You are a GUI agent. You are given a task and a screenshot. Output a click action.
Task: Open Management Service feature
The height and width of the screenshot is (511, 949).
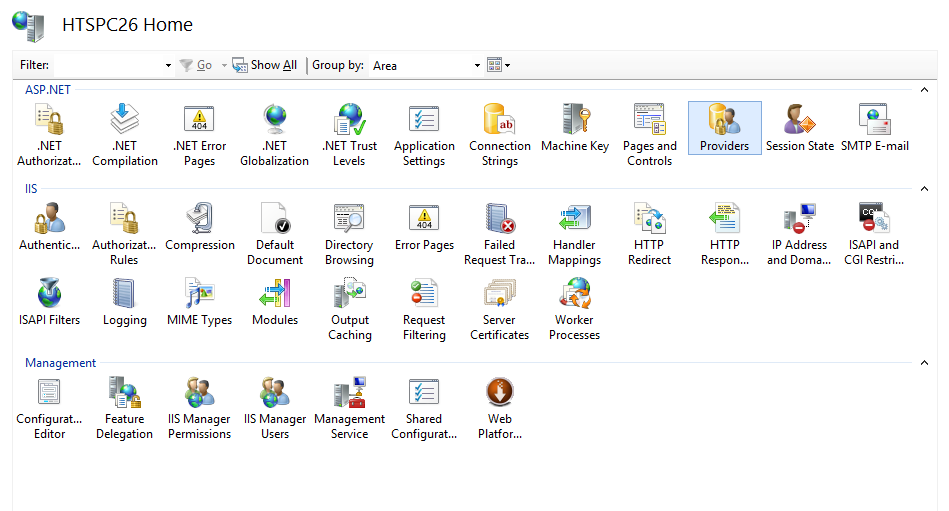(349, 408)
